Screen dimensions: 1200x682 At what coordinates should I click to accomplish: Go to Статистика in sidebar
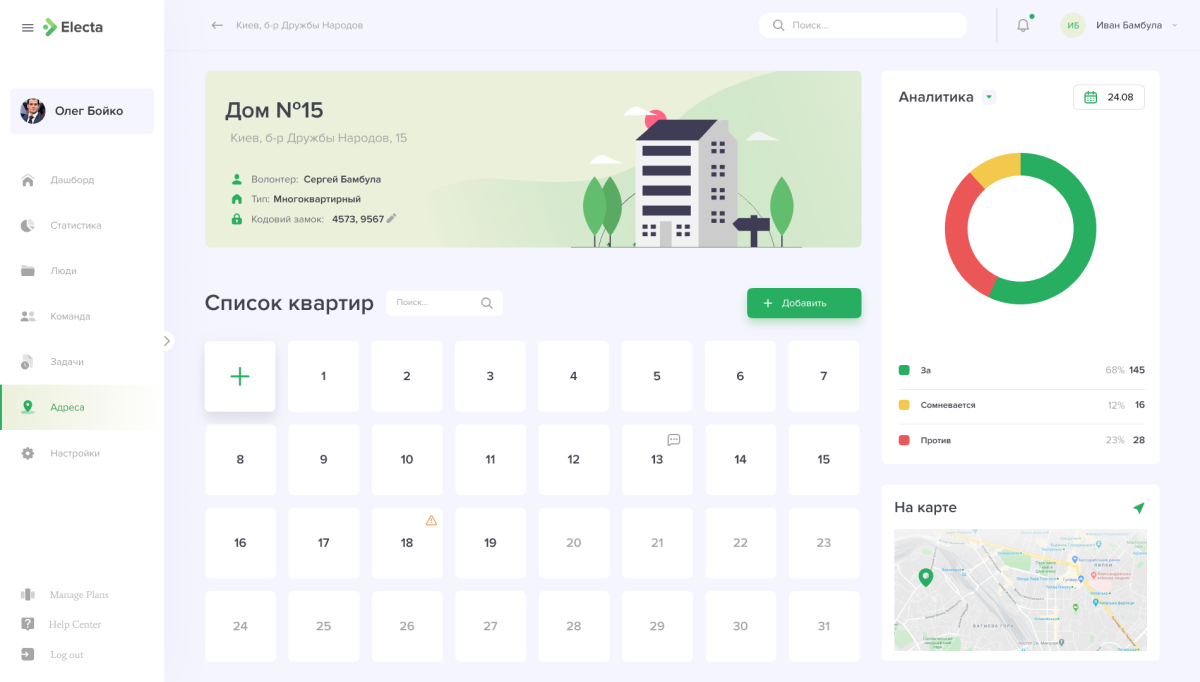click(75, 225)
